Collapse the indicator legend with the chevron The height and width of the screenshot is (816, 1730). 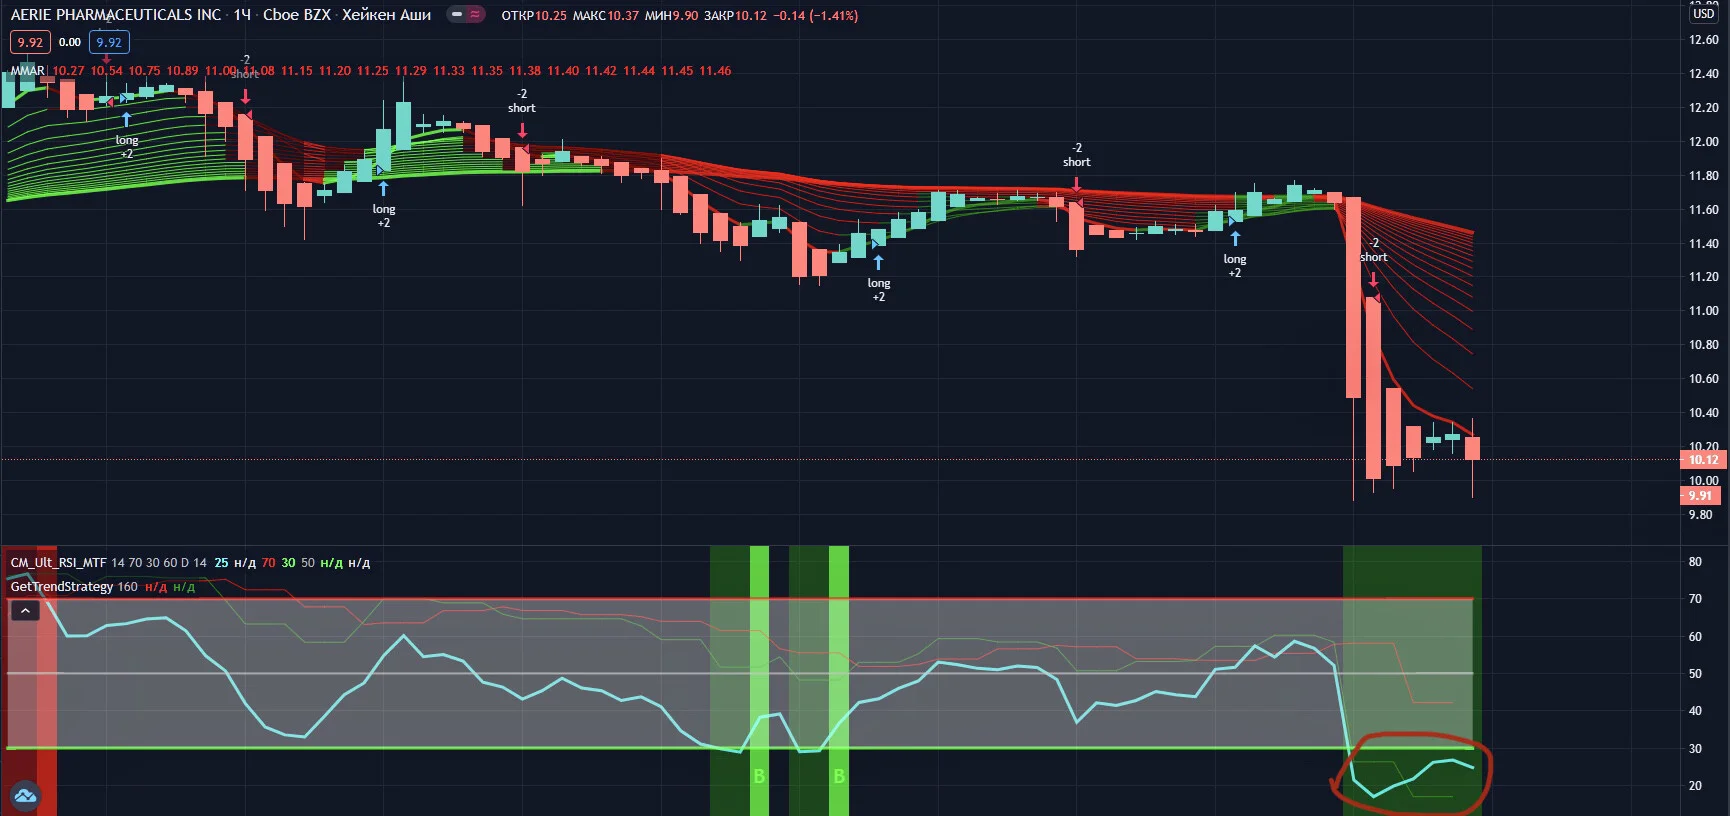pyautogui.click(x=25, y=610)
